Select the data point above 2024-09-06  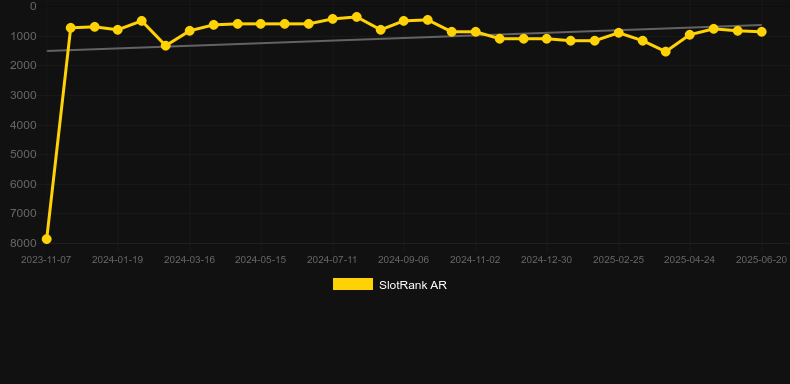pyautogui.click(x=404, y=21)
